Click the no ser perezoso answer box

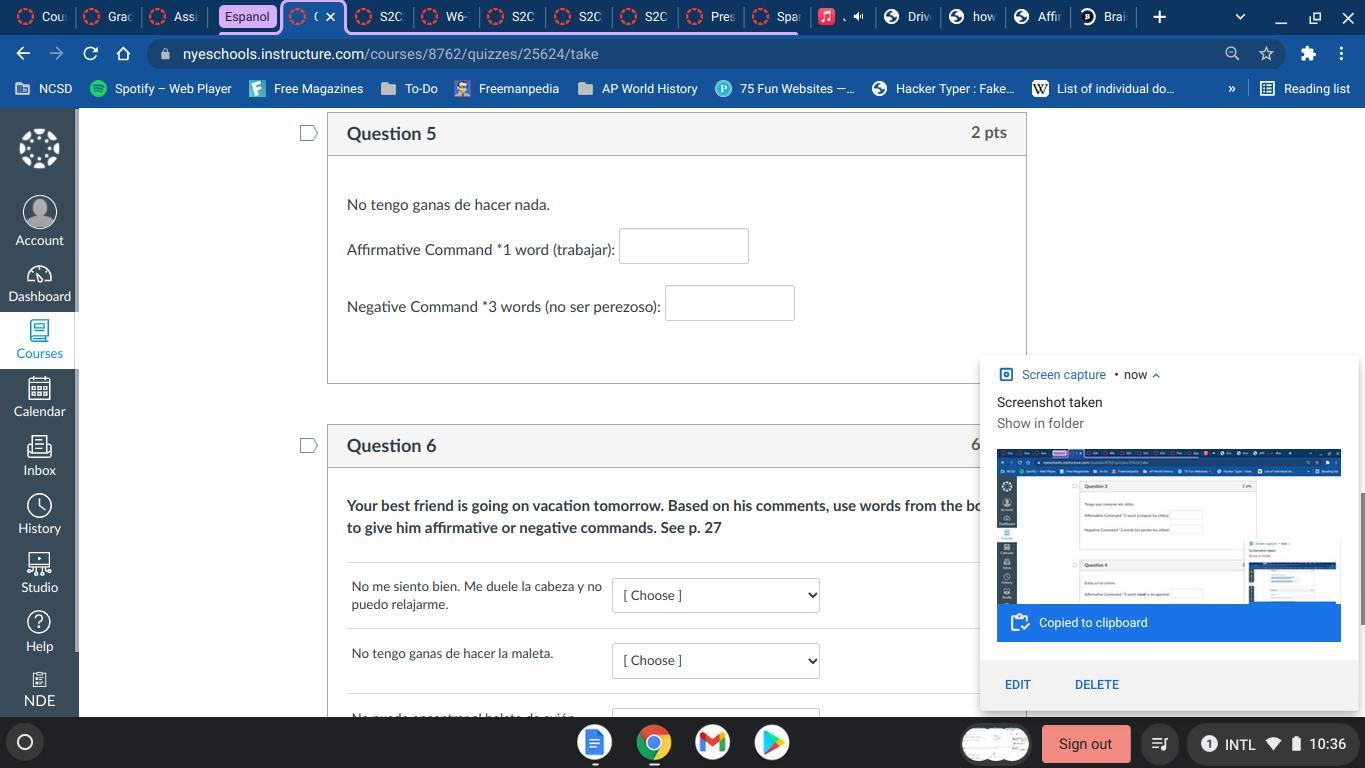[x=730, y=303]
